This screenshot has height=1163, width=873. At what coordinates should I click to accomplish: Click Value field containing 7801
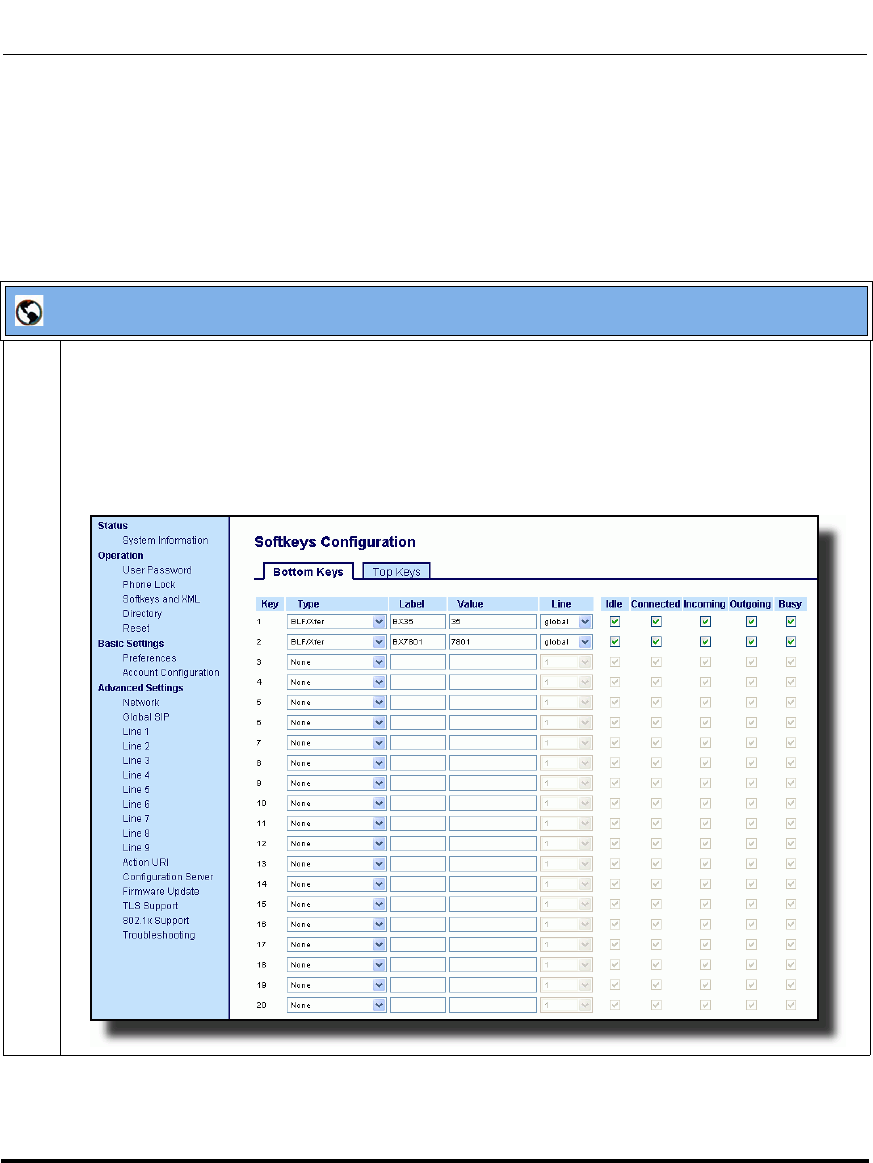tap(492, 642)
